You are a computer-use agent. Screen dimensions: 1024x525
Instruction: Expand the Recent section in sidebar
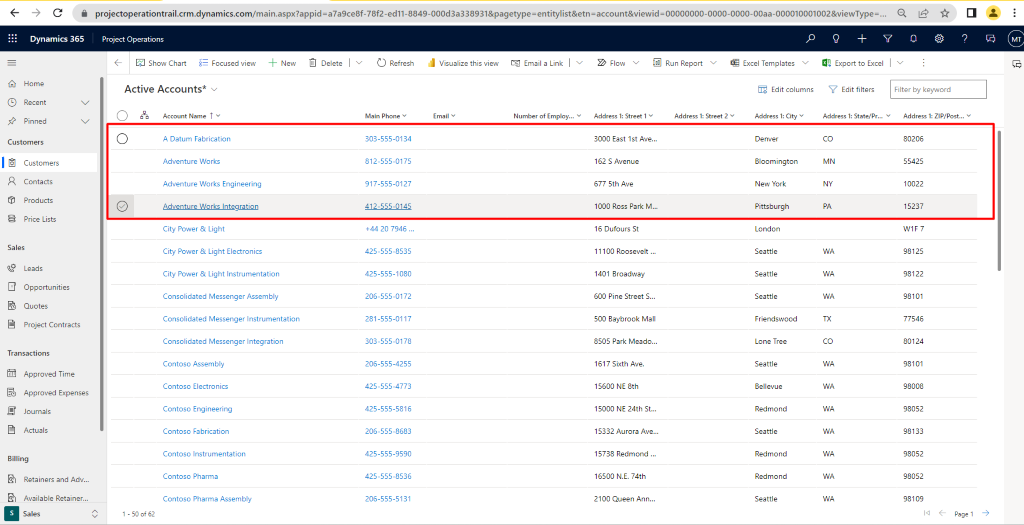[x=85, y=102]
